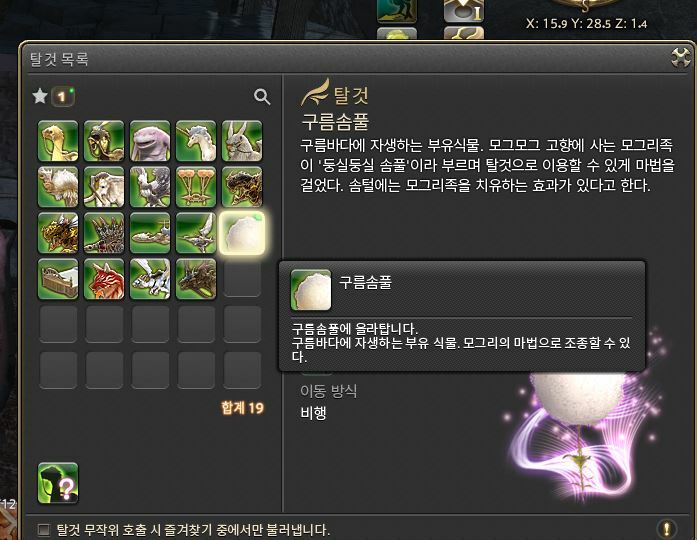Select the white cloud mallow mount icon
This screenshot has height=540, width=697.
(242, 233)
